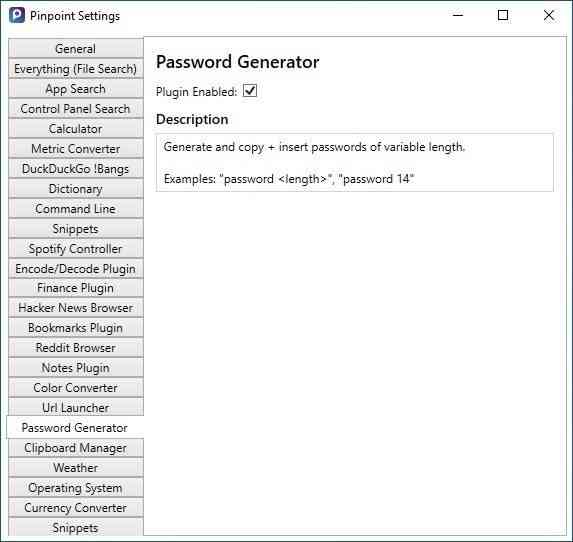This screenshot has width=573, height=542.
Task: Click the Description section label
Action: pyautogui.click(x=192, y=120)
